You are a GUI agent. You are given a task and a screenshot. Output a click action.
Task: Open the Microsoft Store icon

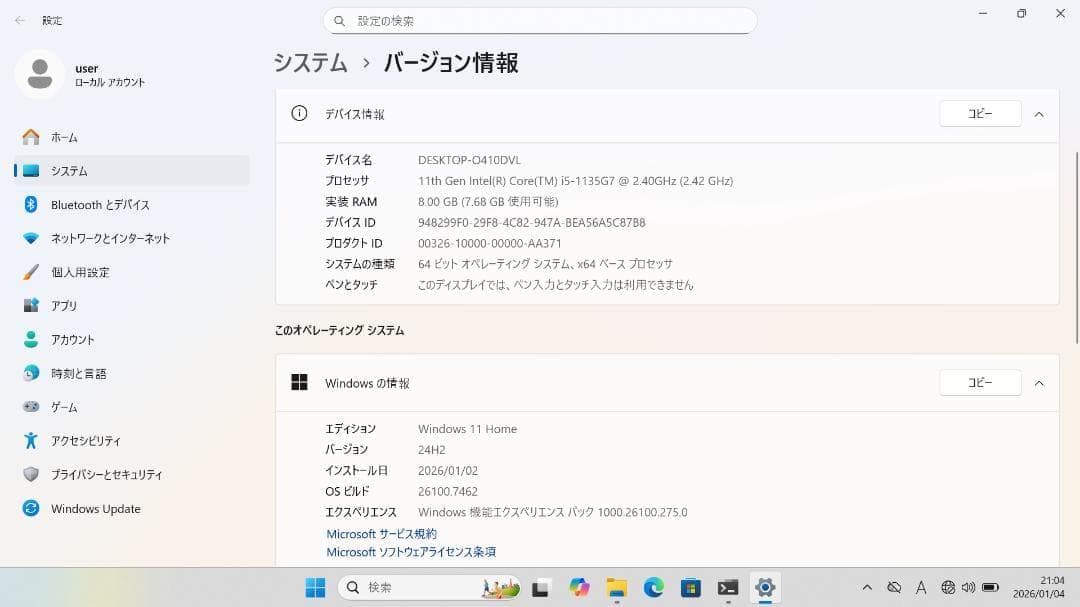click(692, 588)
